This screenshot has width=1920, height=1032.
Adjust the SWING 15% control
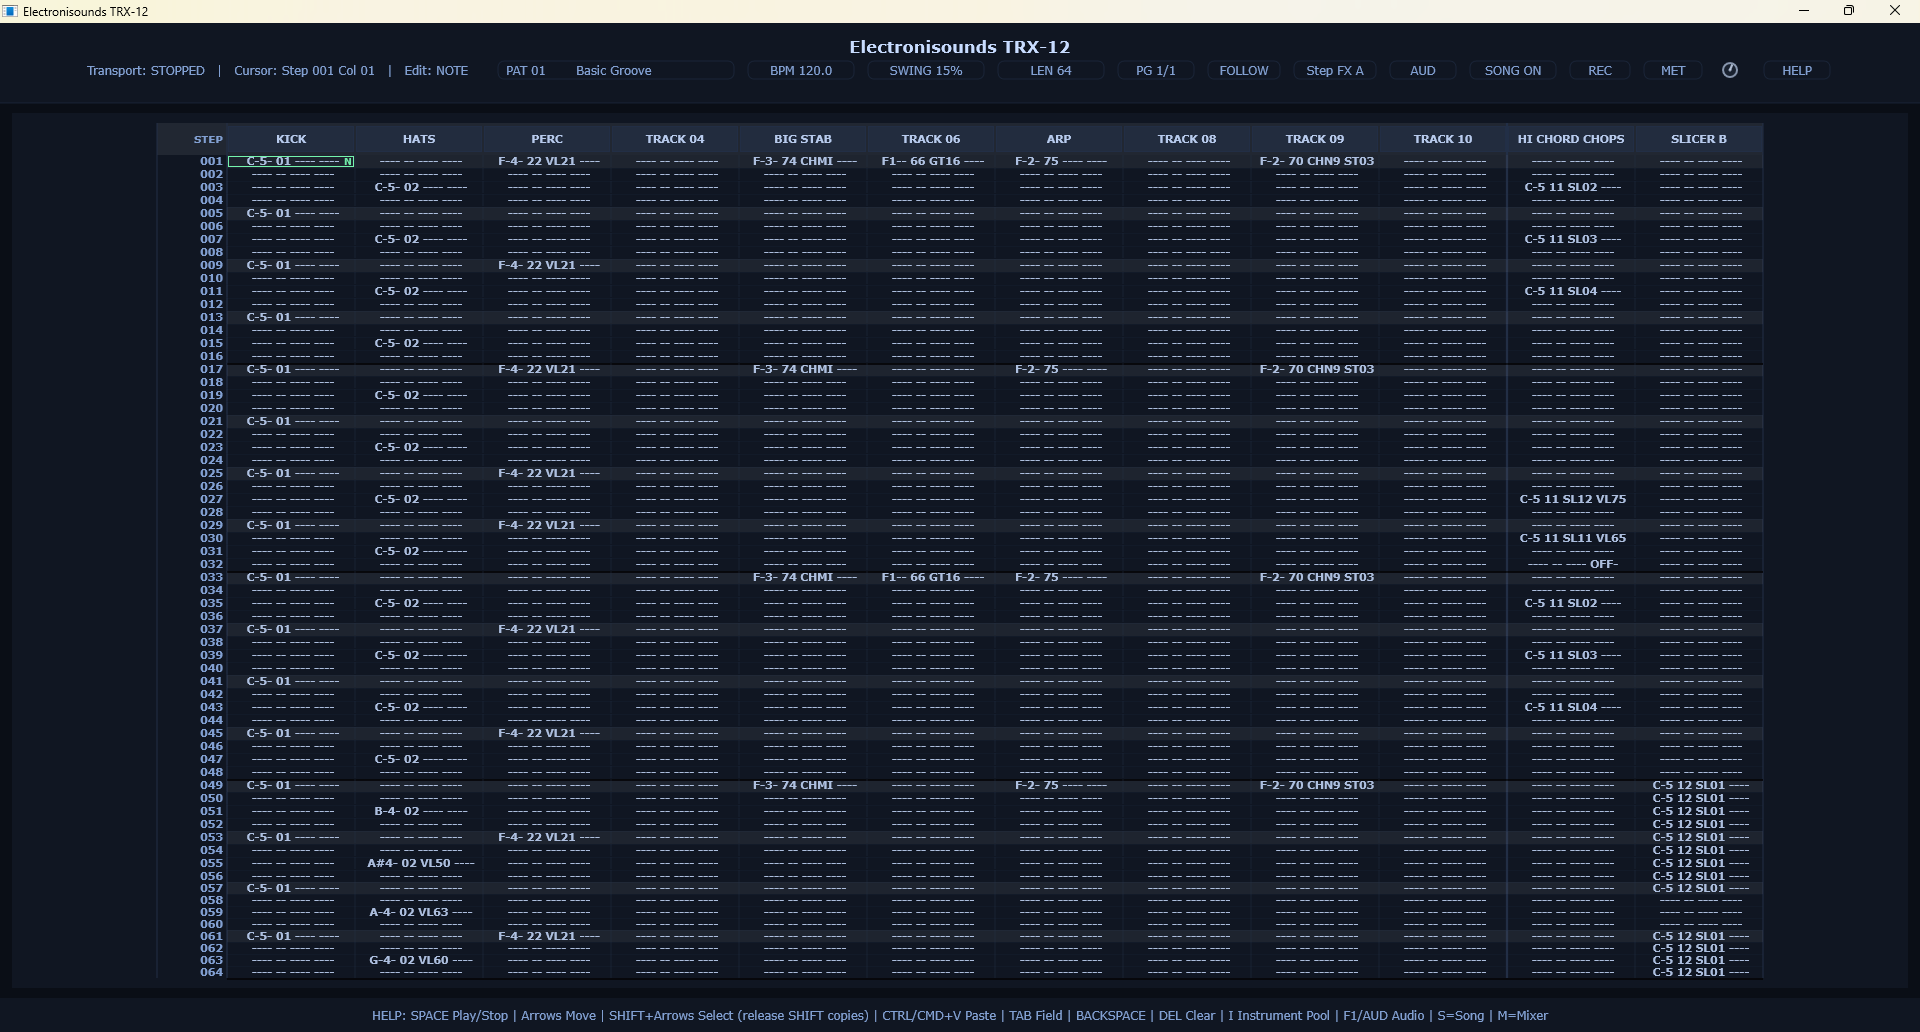click(925, 70)
